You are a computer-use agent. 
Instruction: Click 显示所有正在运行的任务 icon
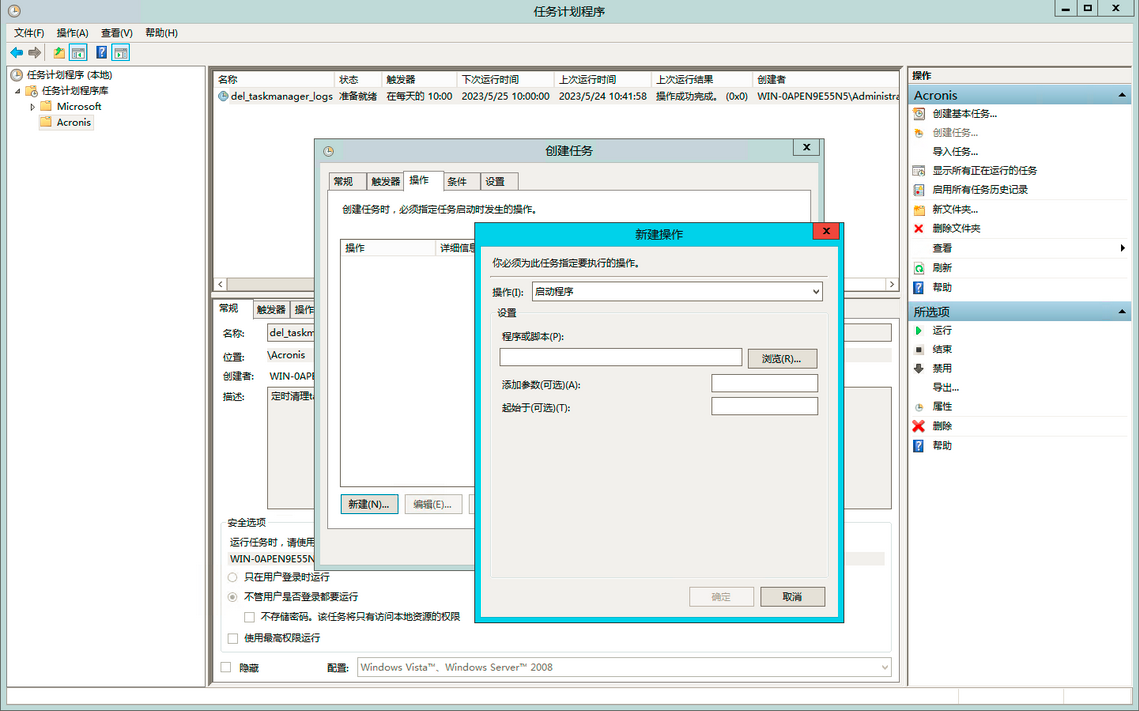click(x=919, y=171)
